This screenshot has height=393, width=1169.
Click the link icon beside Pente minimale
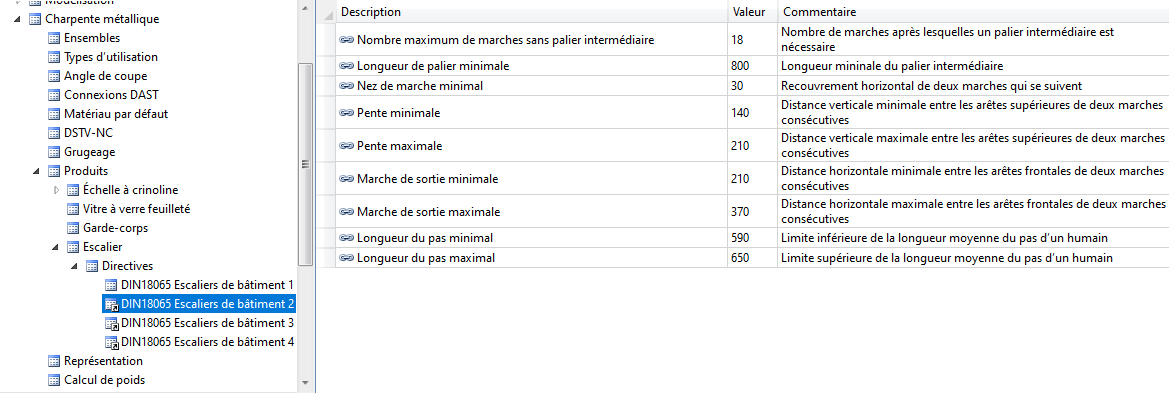click(347, 113)
